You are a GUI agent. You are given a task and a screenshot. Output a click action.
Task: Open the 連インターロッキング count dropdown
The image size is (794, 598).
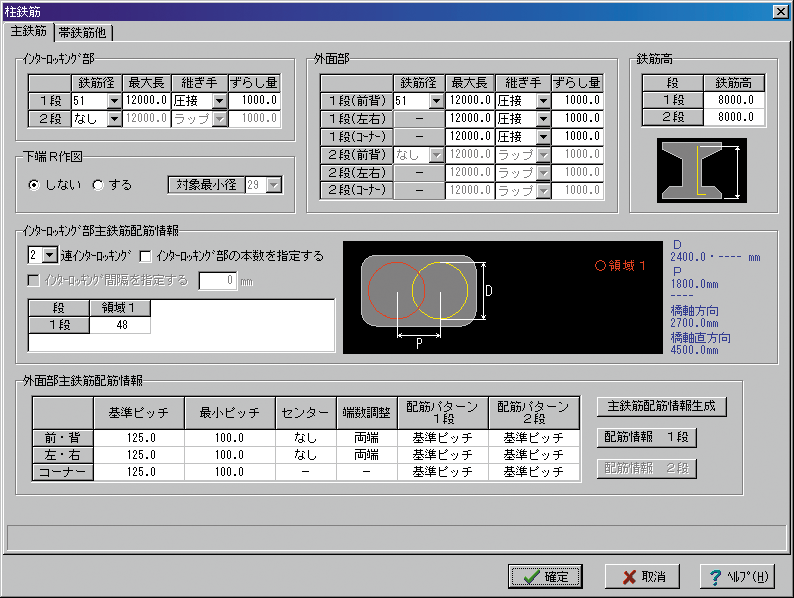[x=50, y=256]
